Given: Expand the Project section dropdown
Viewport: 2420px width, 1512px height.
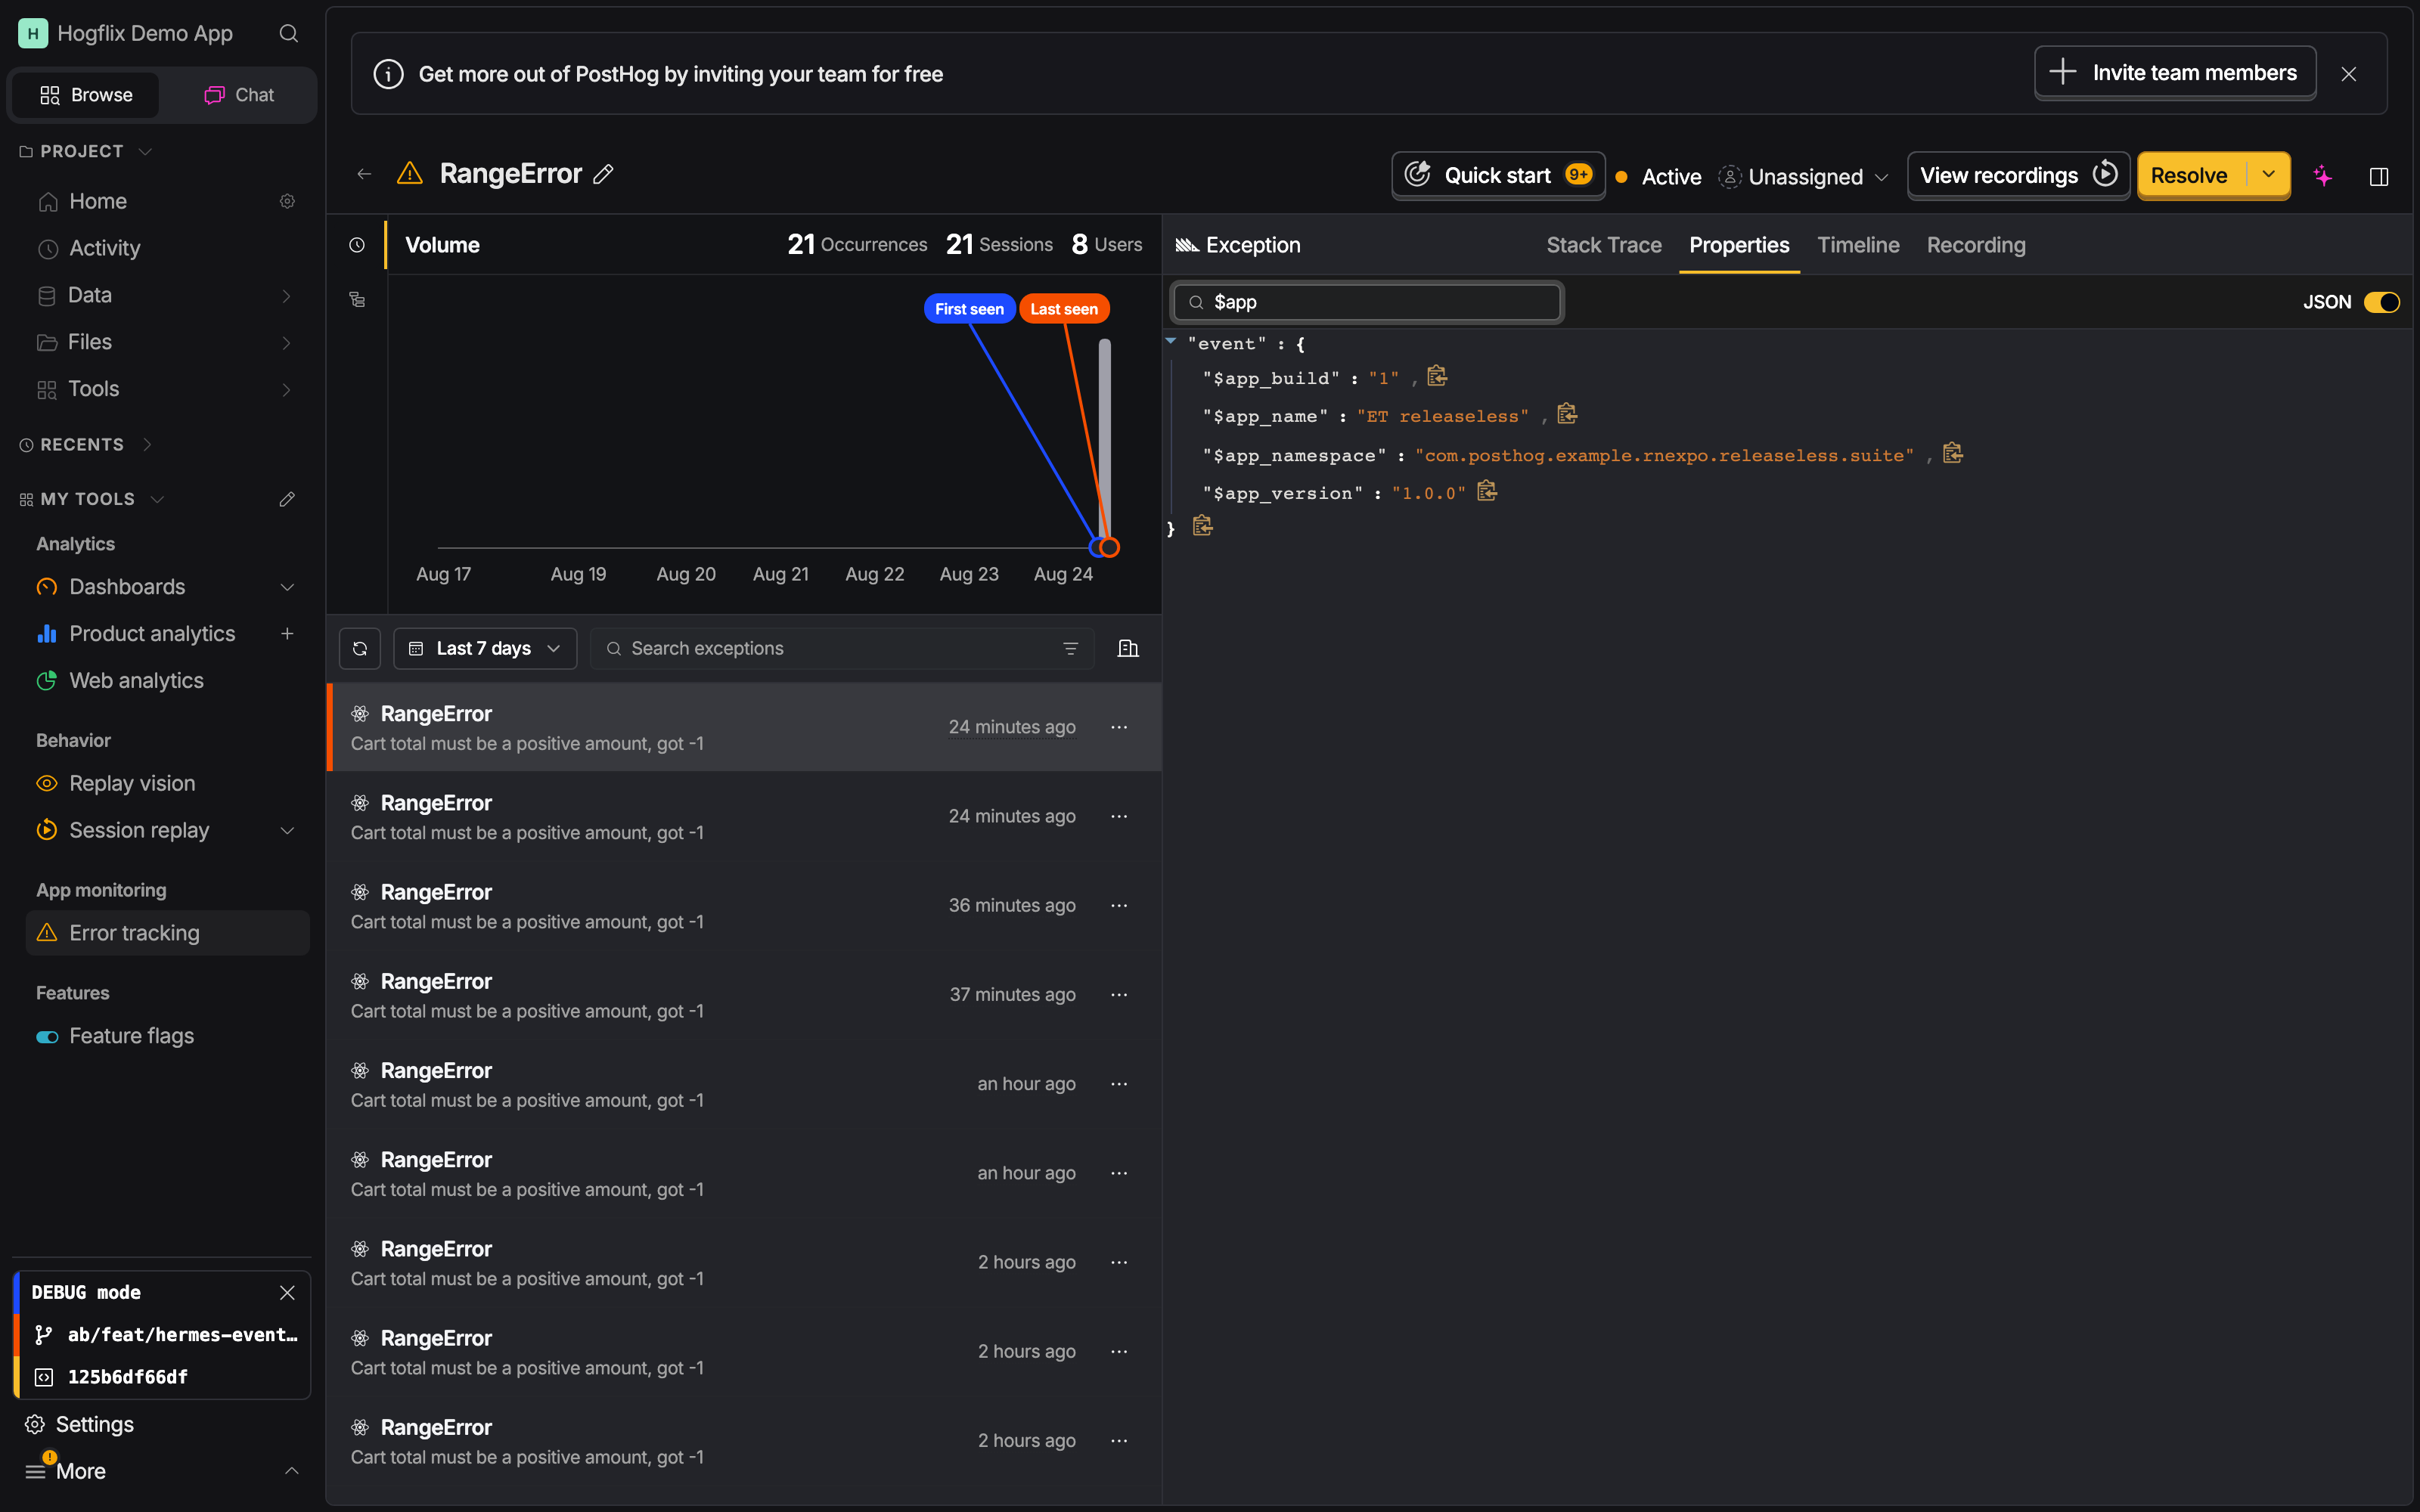Looking at the screenshot, I should click(145, 152).
